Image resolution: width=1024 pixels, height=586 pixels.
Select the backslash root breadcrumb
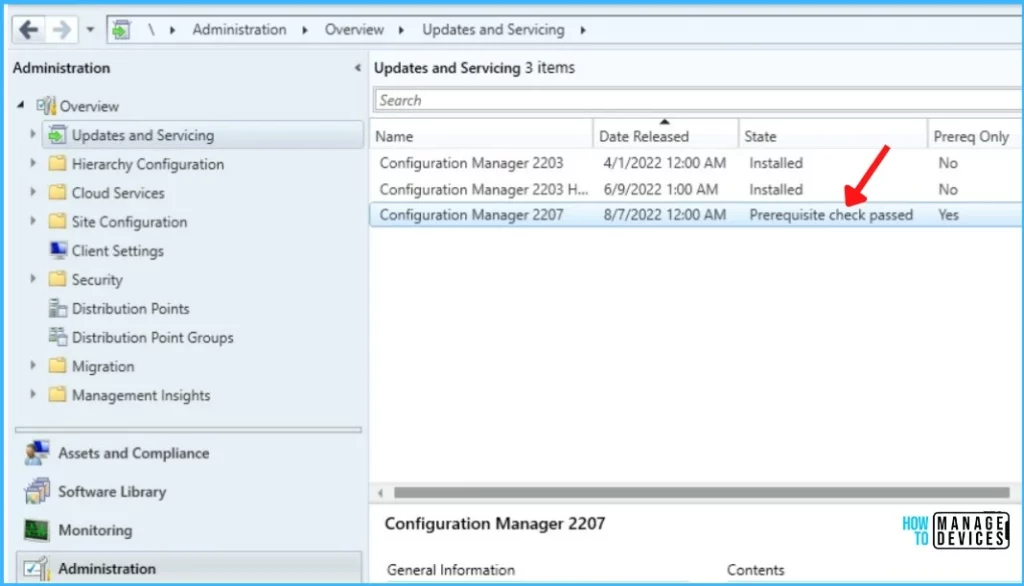(x=152, y=29)
